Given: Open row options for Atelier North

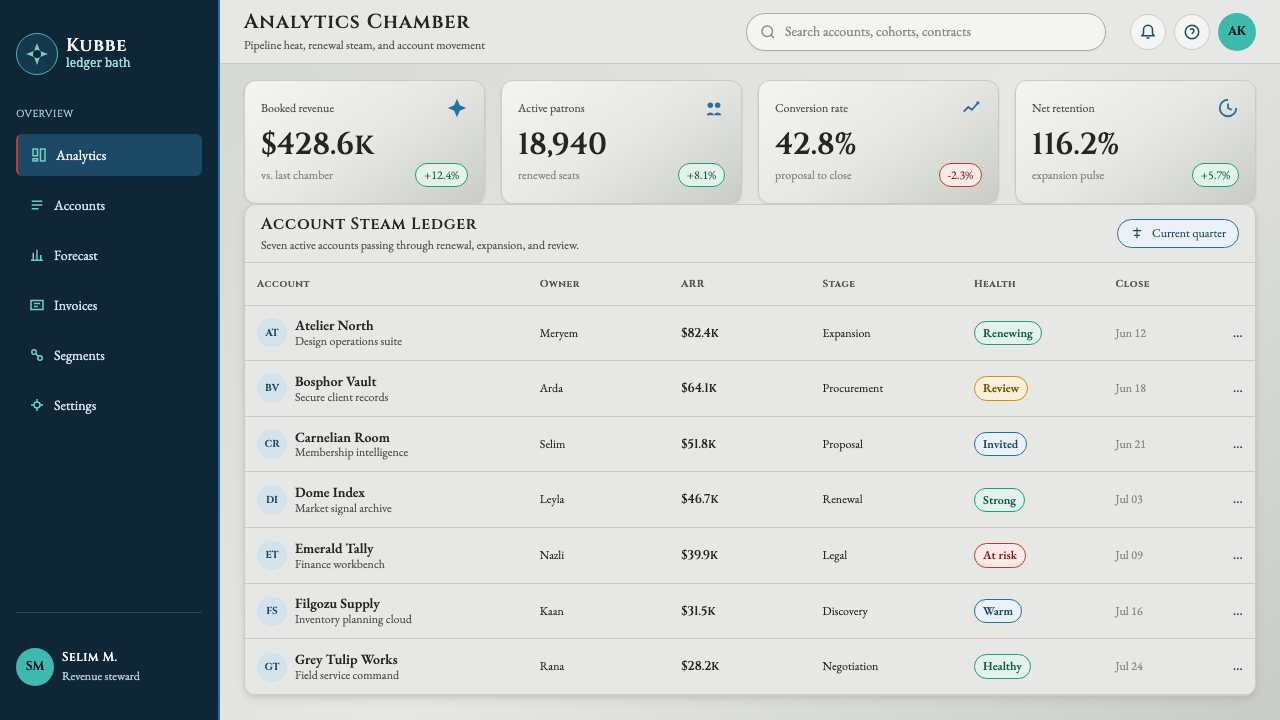Looking at the screenshot, I should (x=1238, y=334).
